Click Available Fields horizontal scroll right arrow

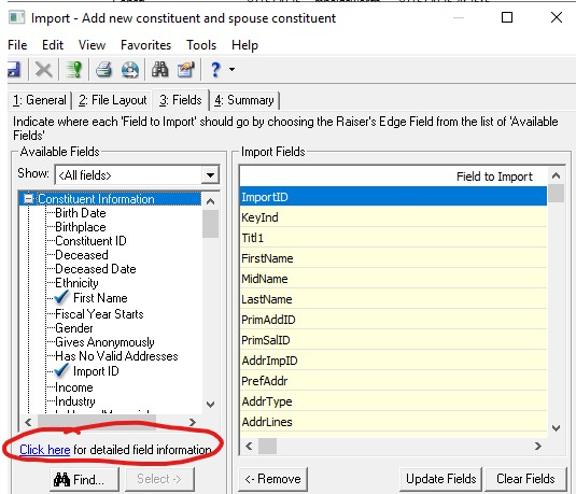click(192, 422)
